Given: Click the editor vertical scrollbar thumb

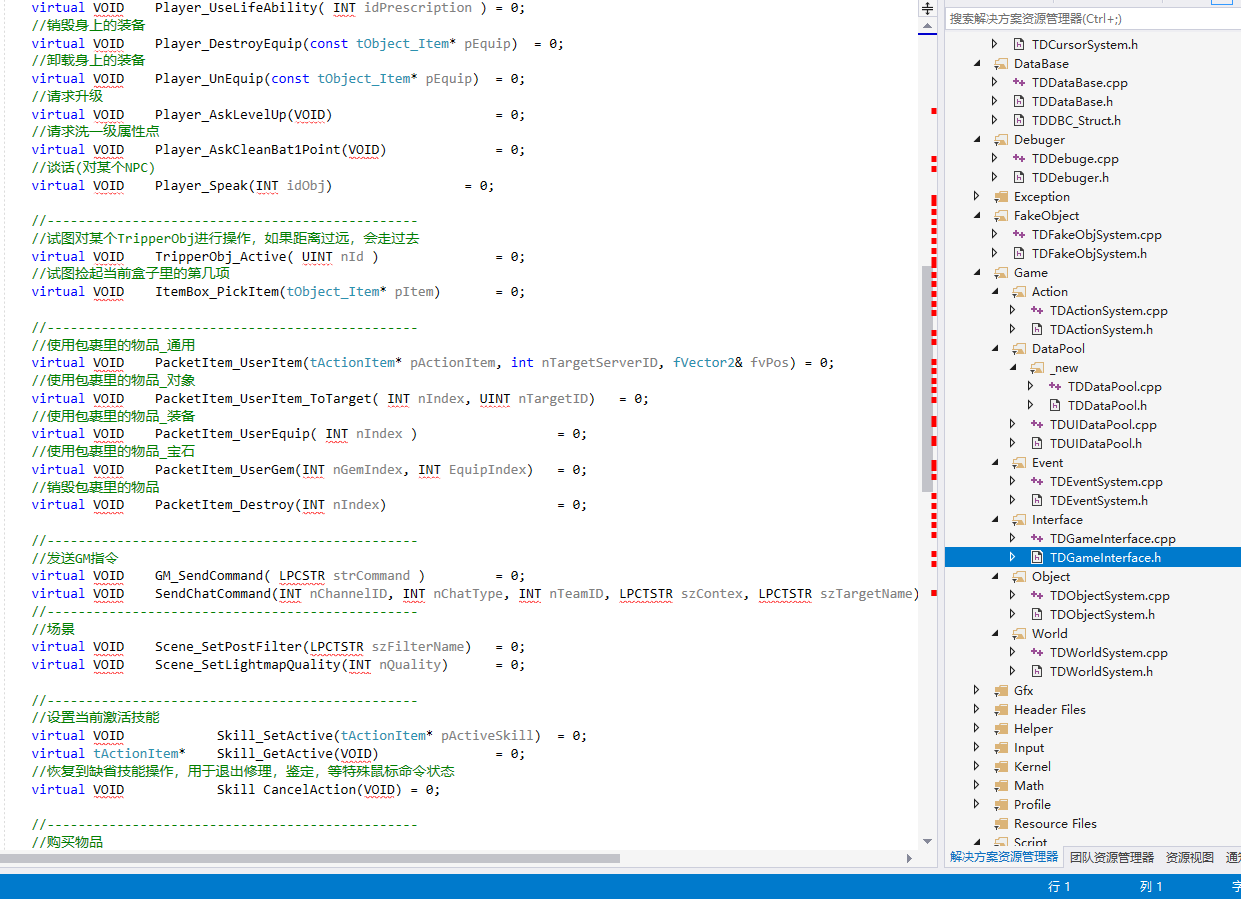Looking at the screenshot, I should [x=927, y=380].
